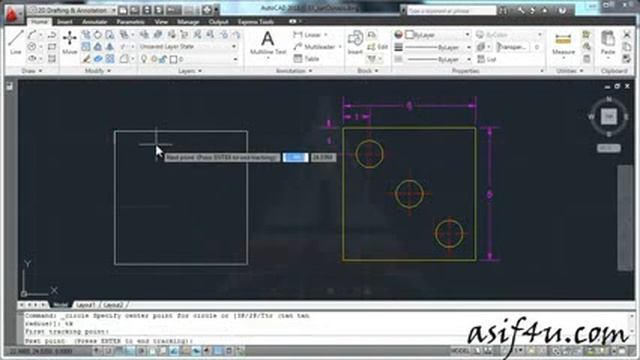Click Edit block button
The height and width of the screenshot is (360, 640).
378,47
